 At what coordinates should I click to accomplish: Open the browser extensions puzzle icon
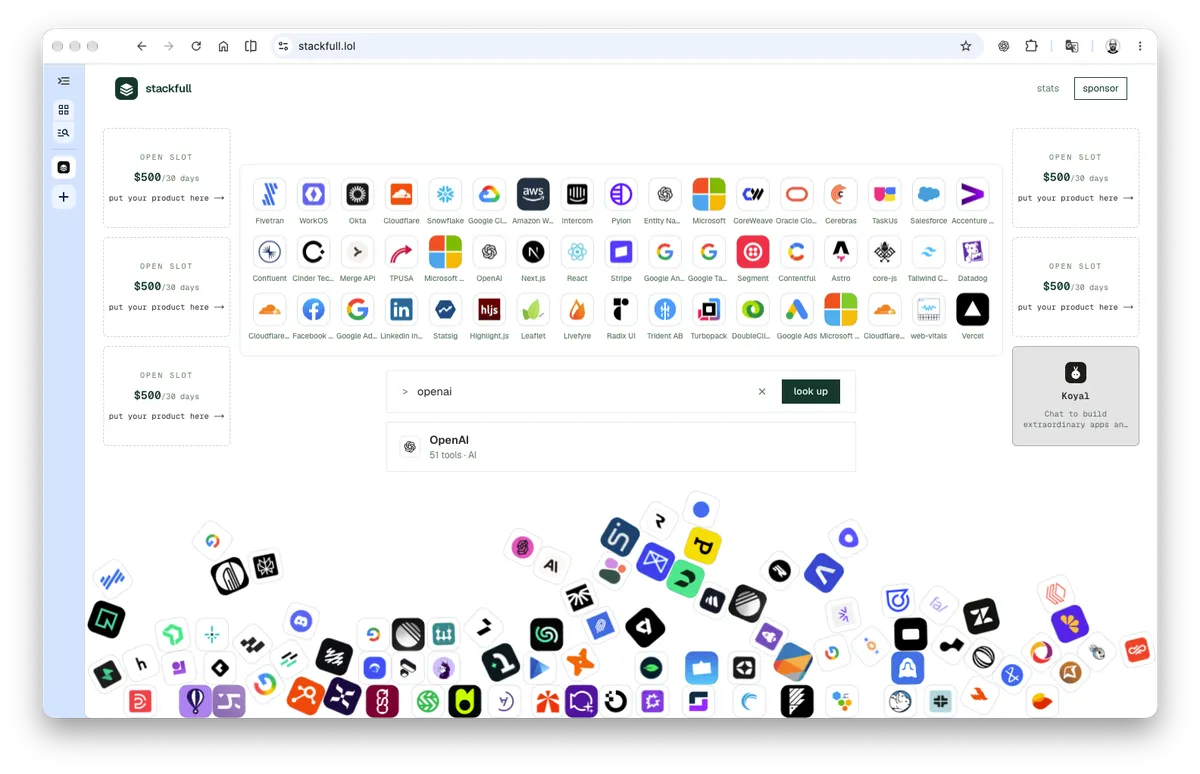point(1032,46)
